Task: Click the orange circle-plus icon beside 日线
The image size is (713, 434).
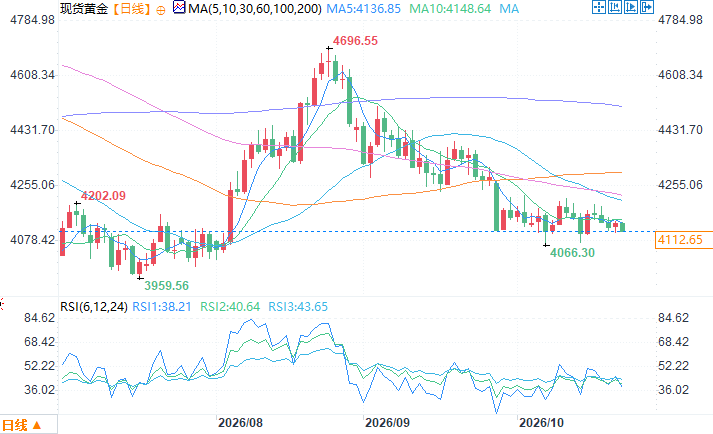Action: pos(161,10)
